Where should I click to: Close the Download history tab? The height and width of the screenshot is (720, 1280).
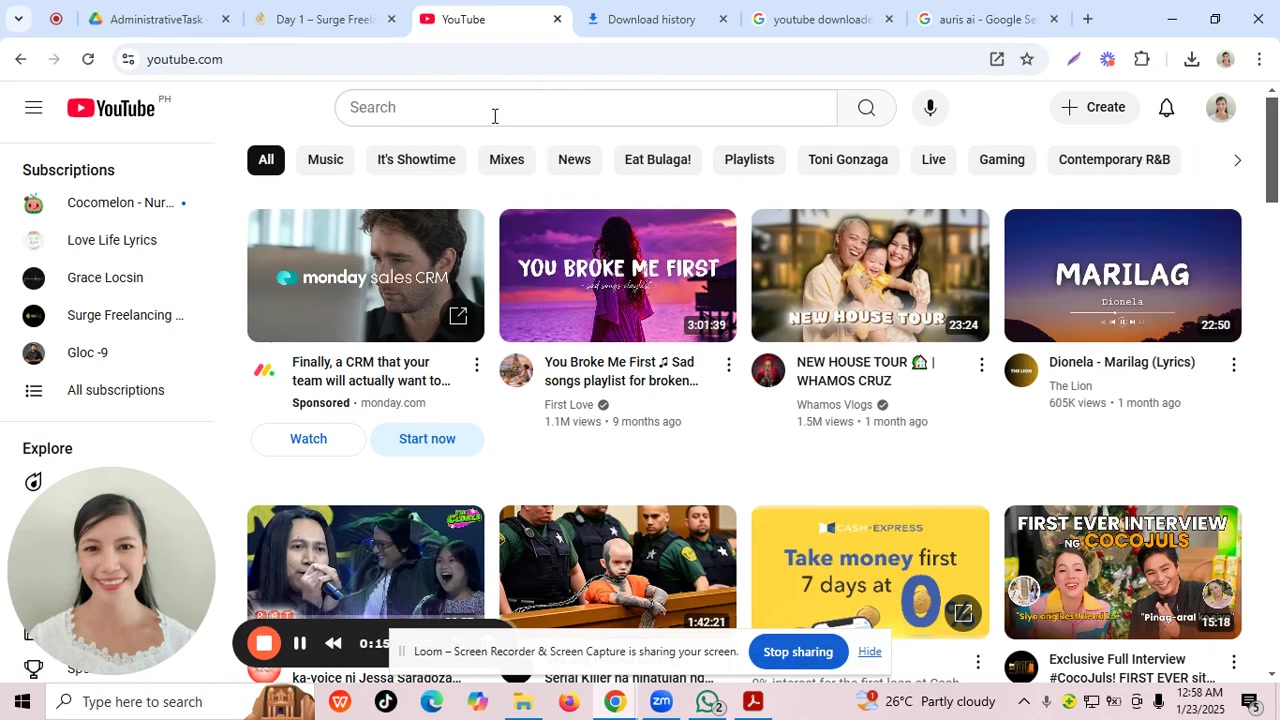(x=723, y=19)
